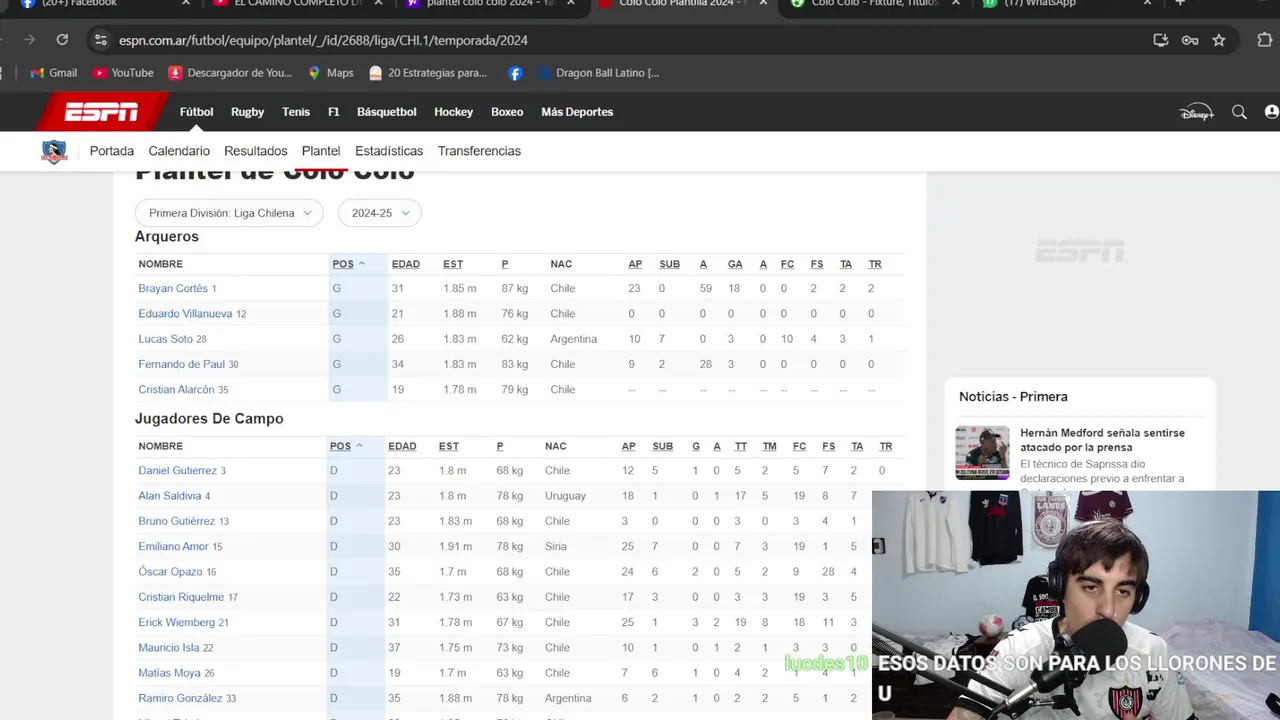Go to team Transferencias tab
Screen dimensions: 1280x720
tap(479, 151)
